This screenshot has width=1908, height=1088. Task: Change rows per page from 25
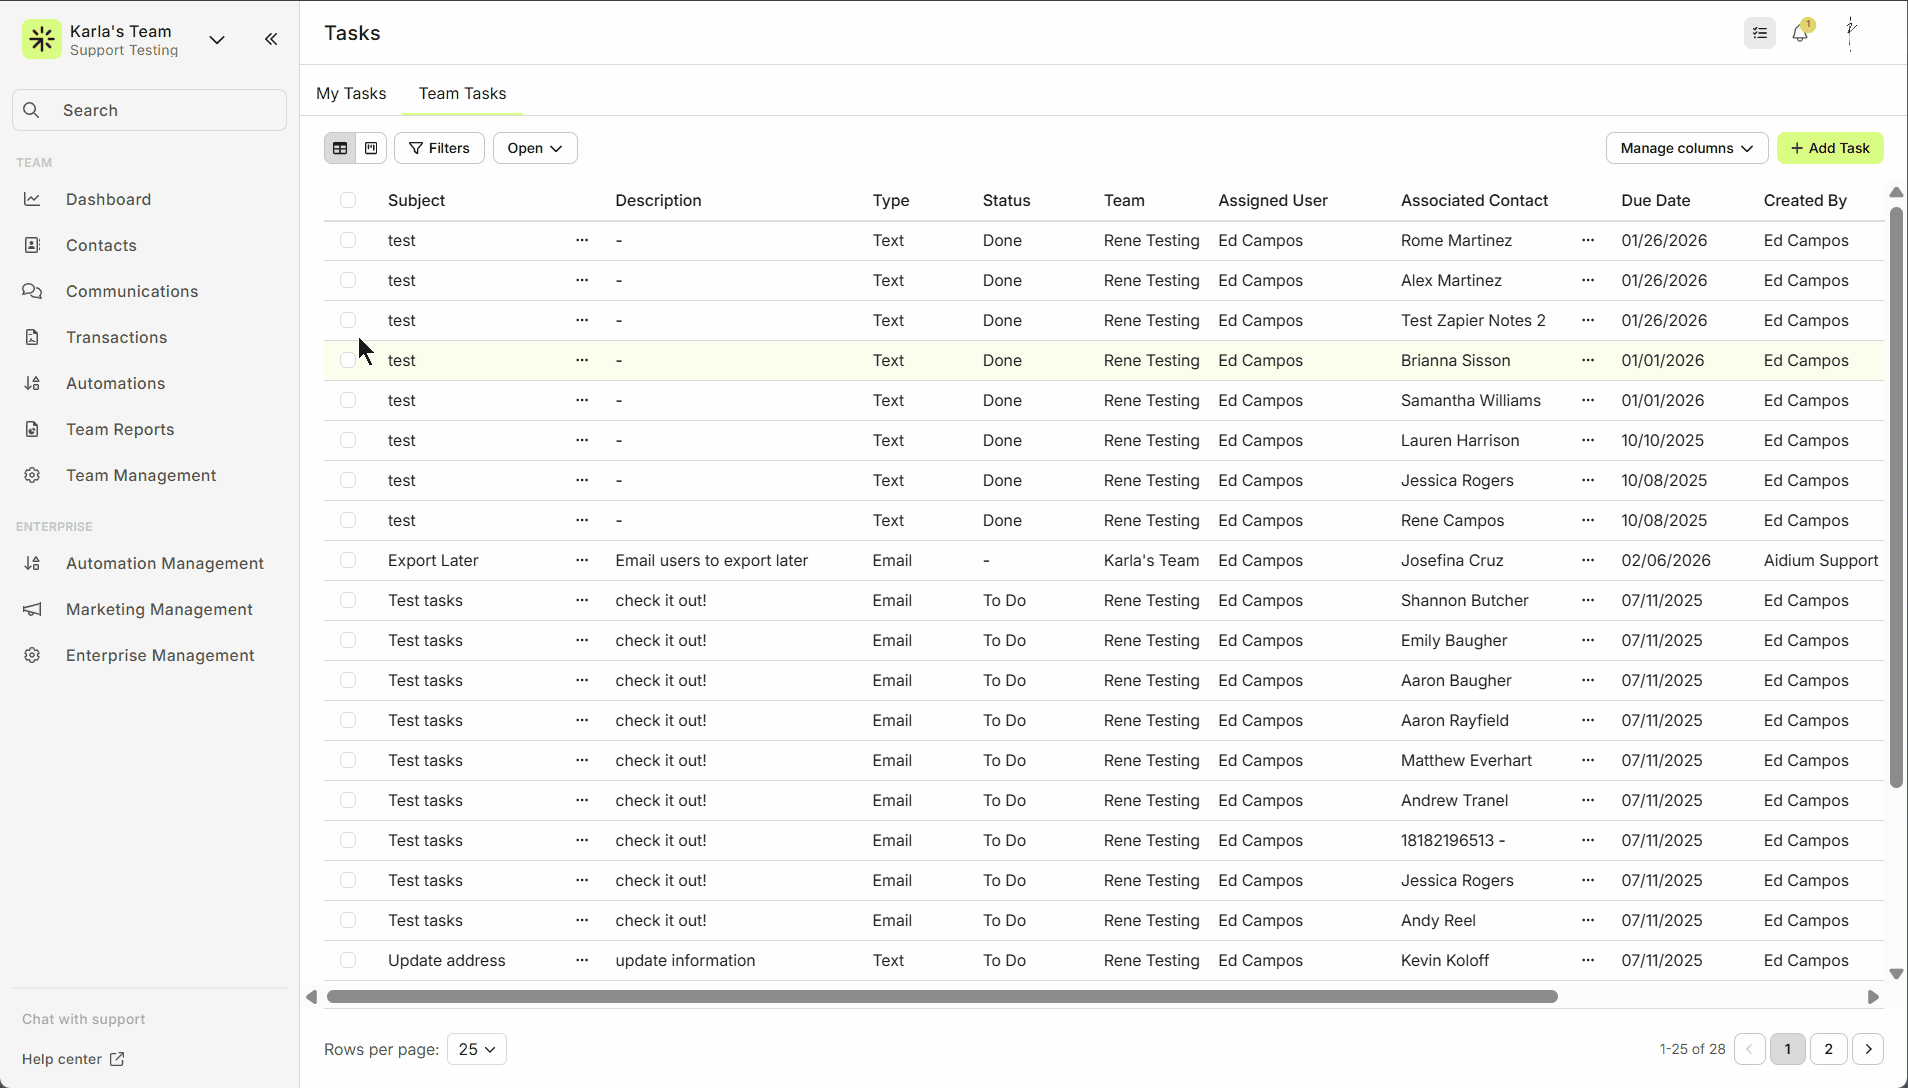(x=476, y=1049)
